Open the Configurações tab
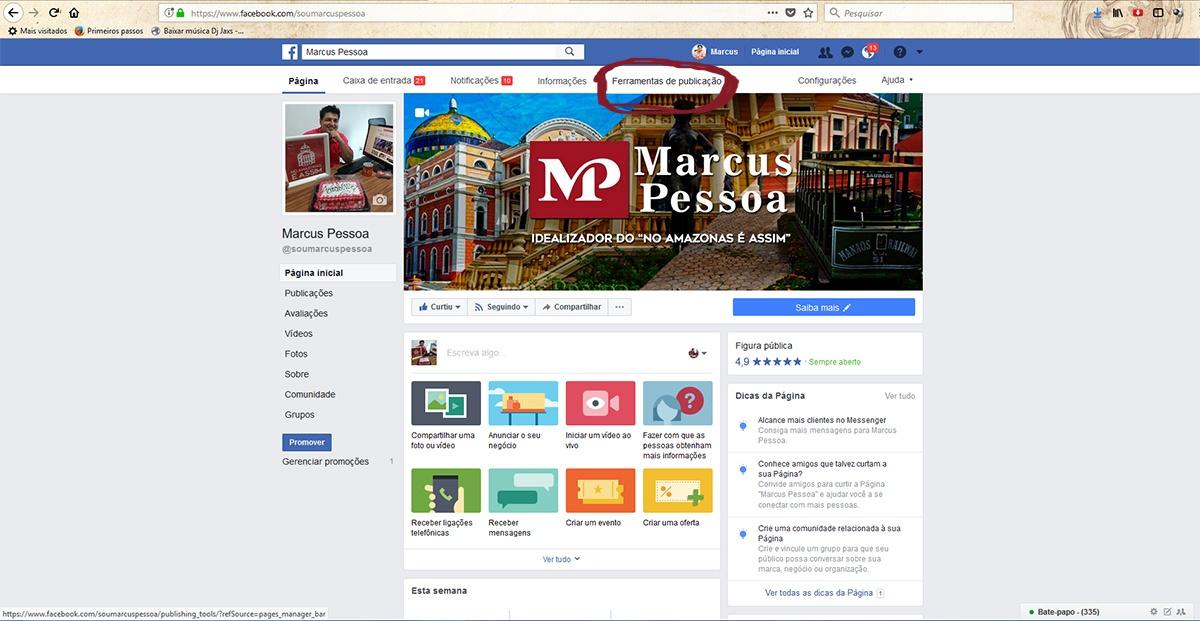This screenshot has height=621, width=1200. click(x=827, y=81)
